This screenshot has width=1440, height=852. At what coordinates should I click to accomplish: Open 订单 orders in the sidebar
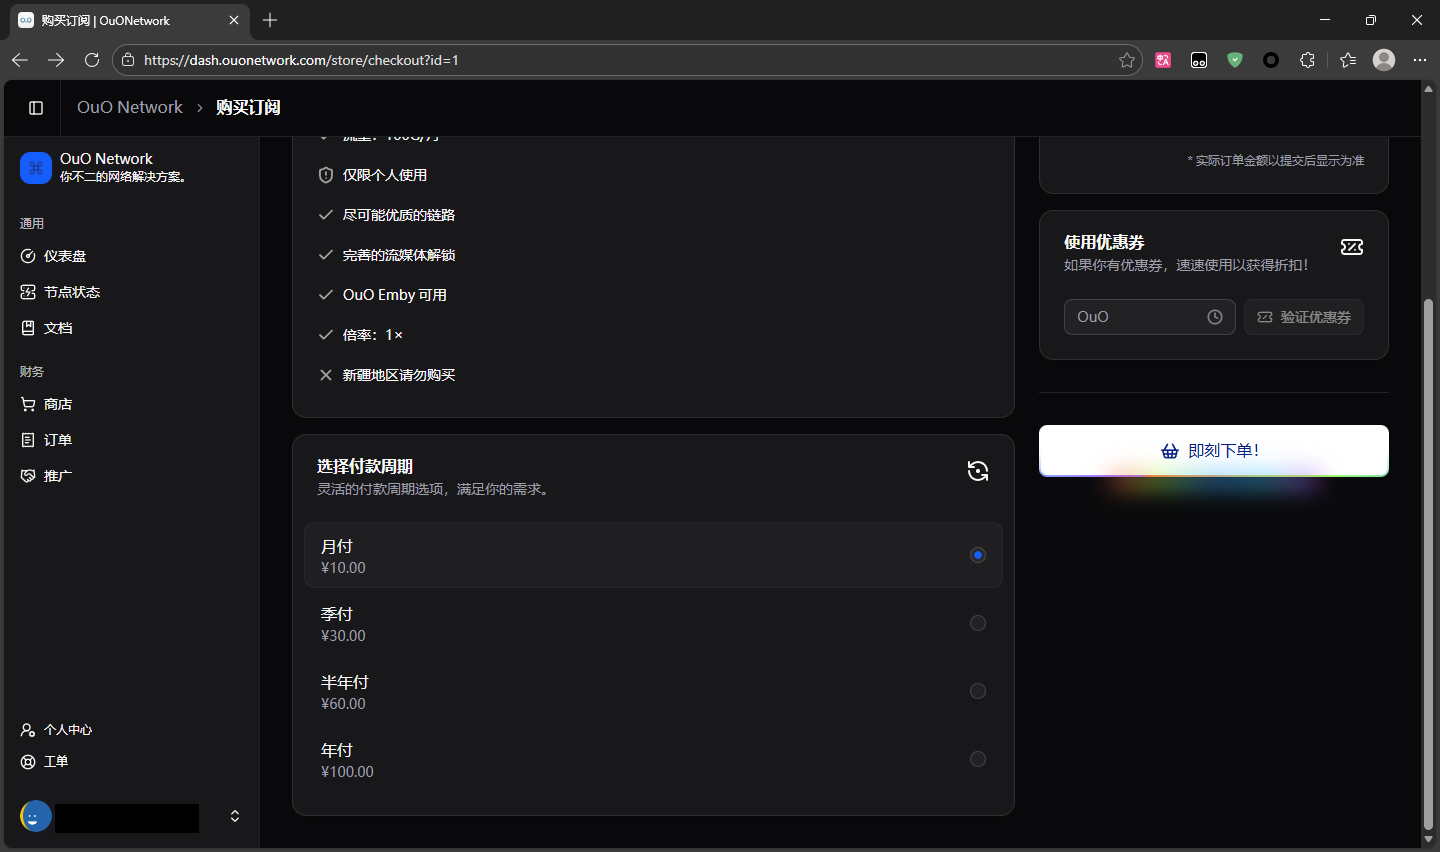58,440
